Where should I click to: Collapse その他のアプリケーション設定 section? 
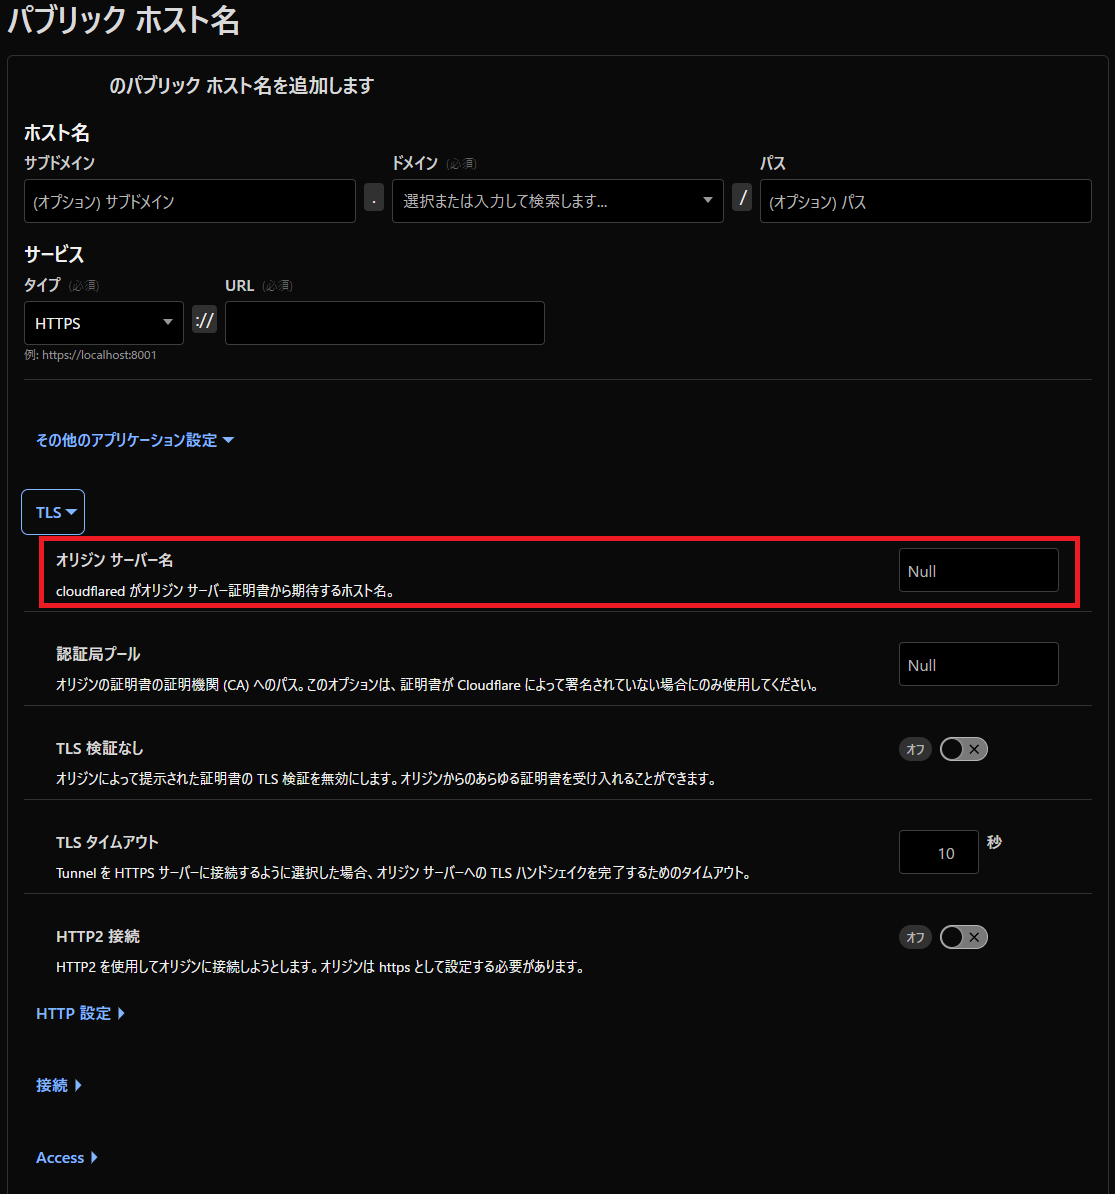tap(135, 440)
